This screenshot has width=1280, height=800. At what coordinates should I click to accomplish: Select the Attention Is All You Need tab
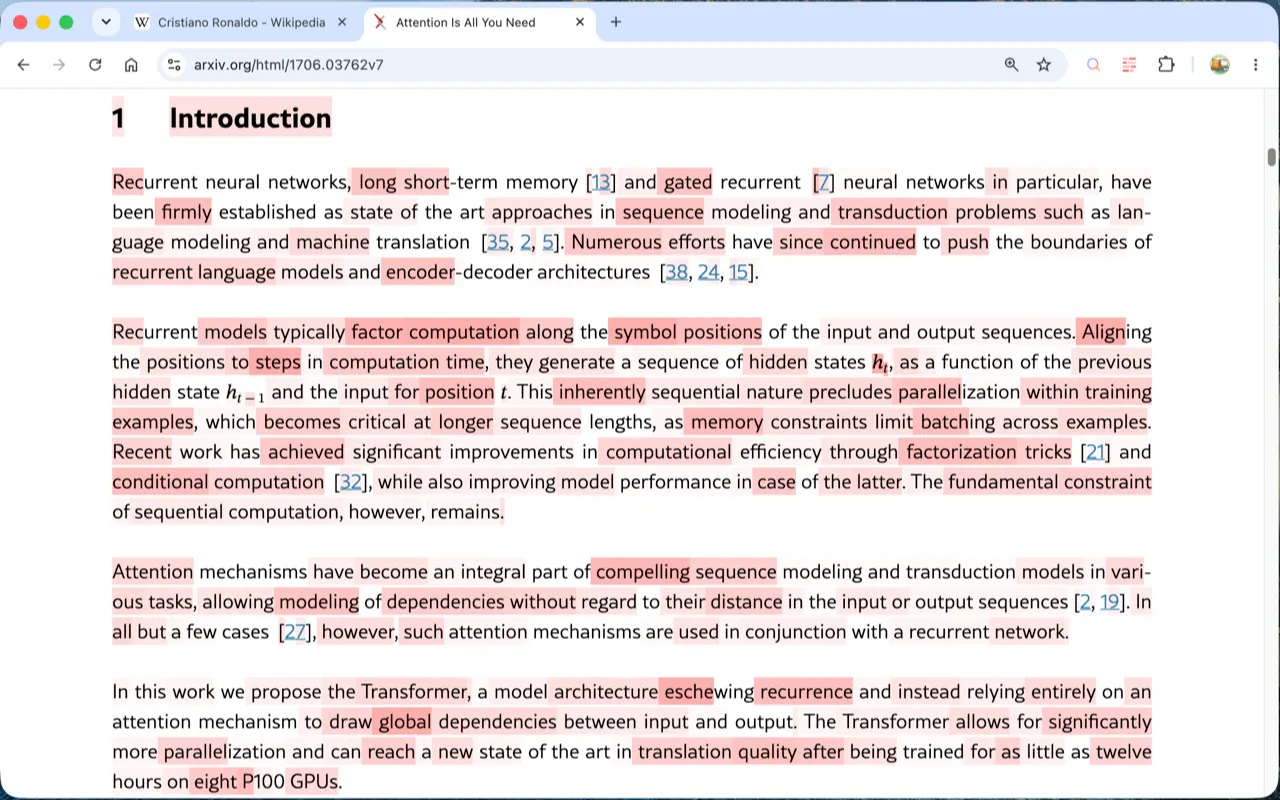(x=480, y=22)
